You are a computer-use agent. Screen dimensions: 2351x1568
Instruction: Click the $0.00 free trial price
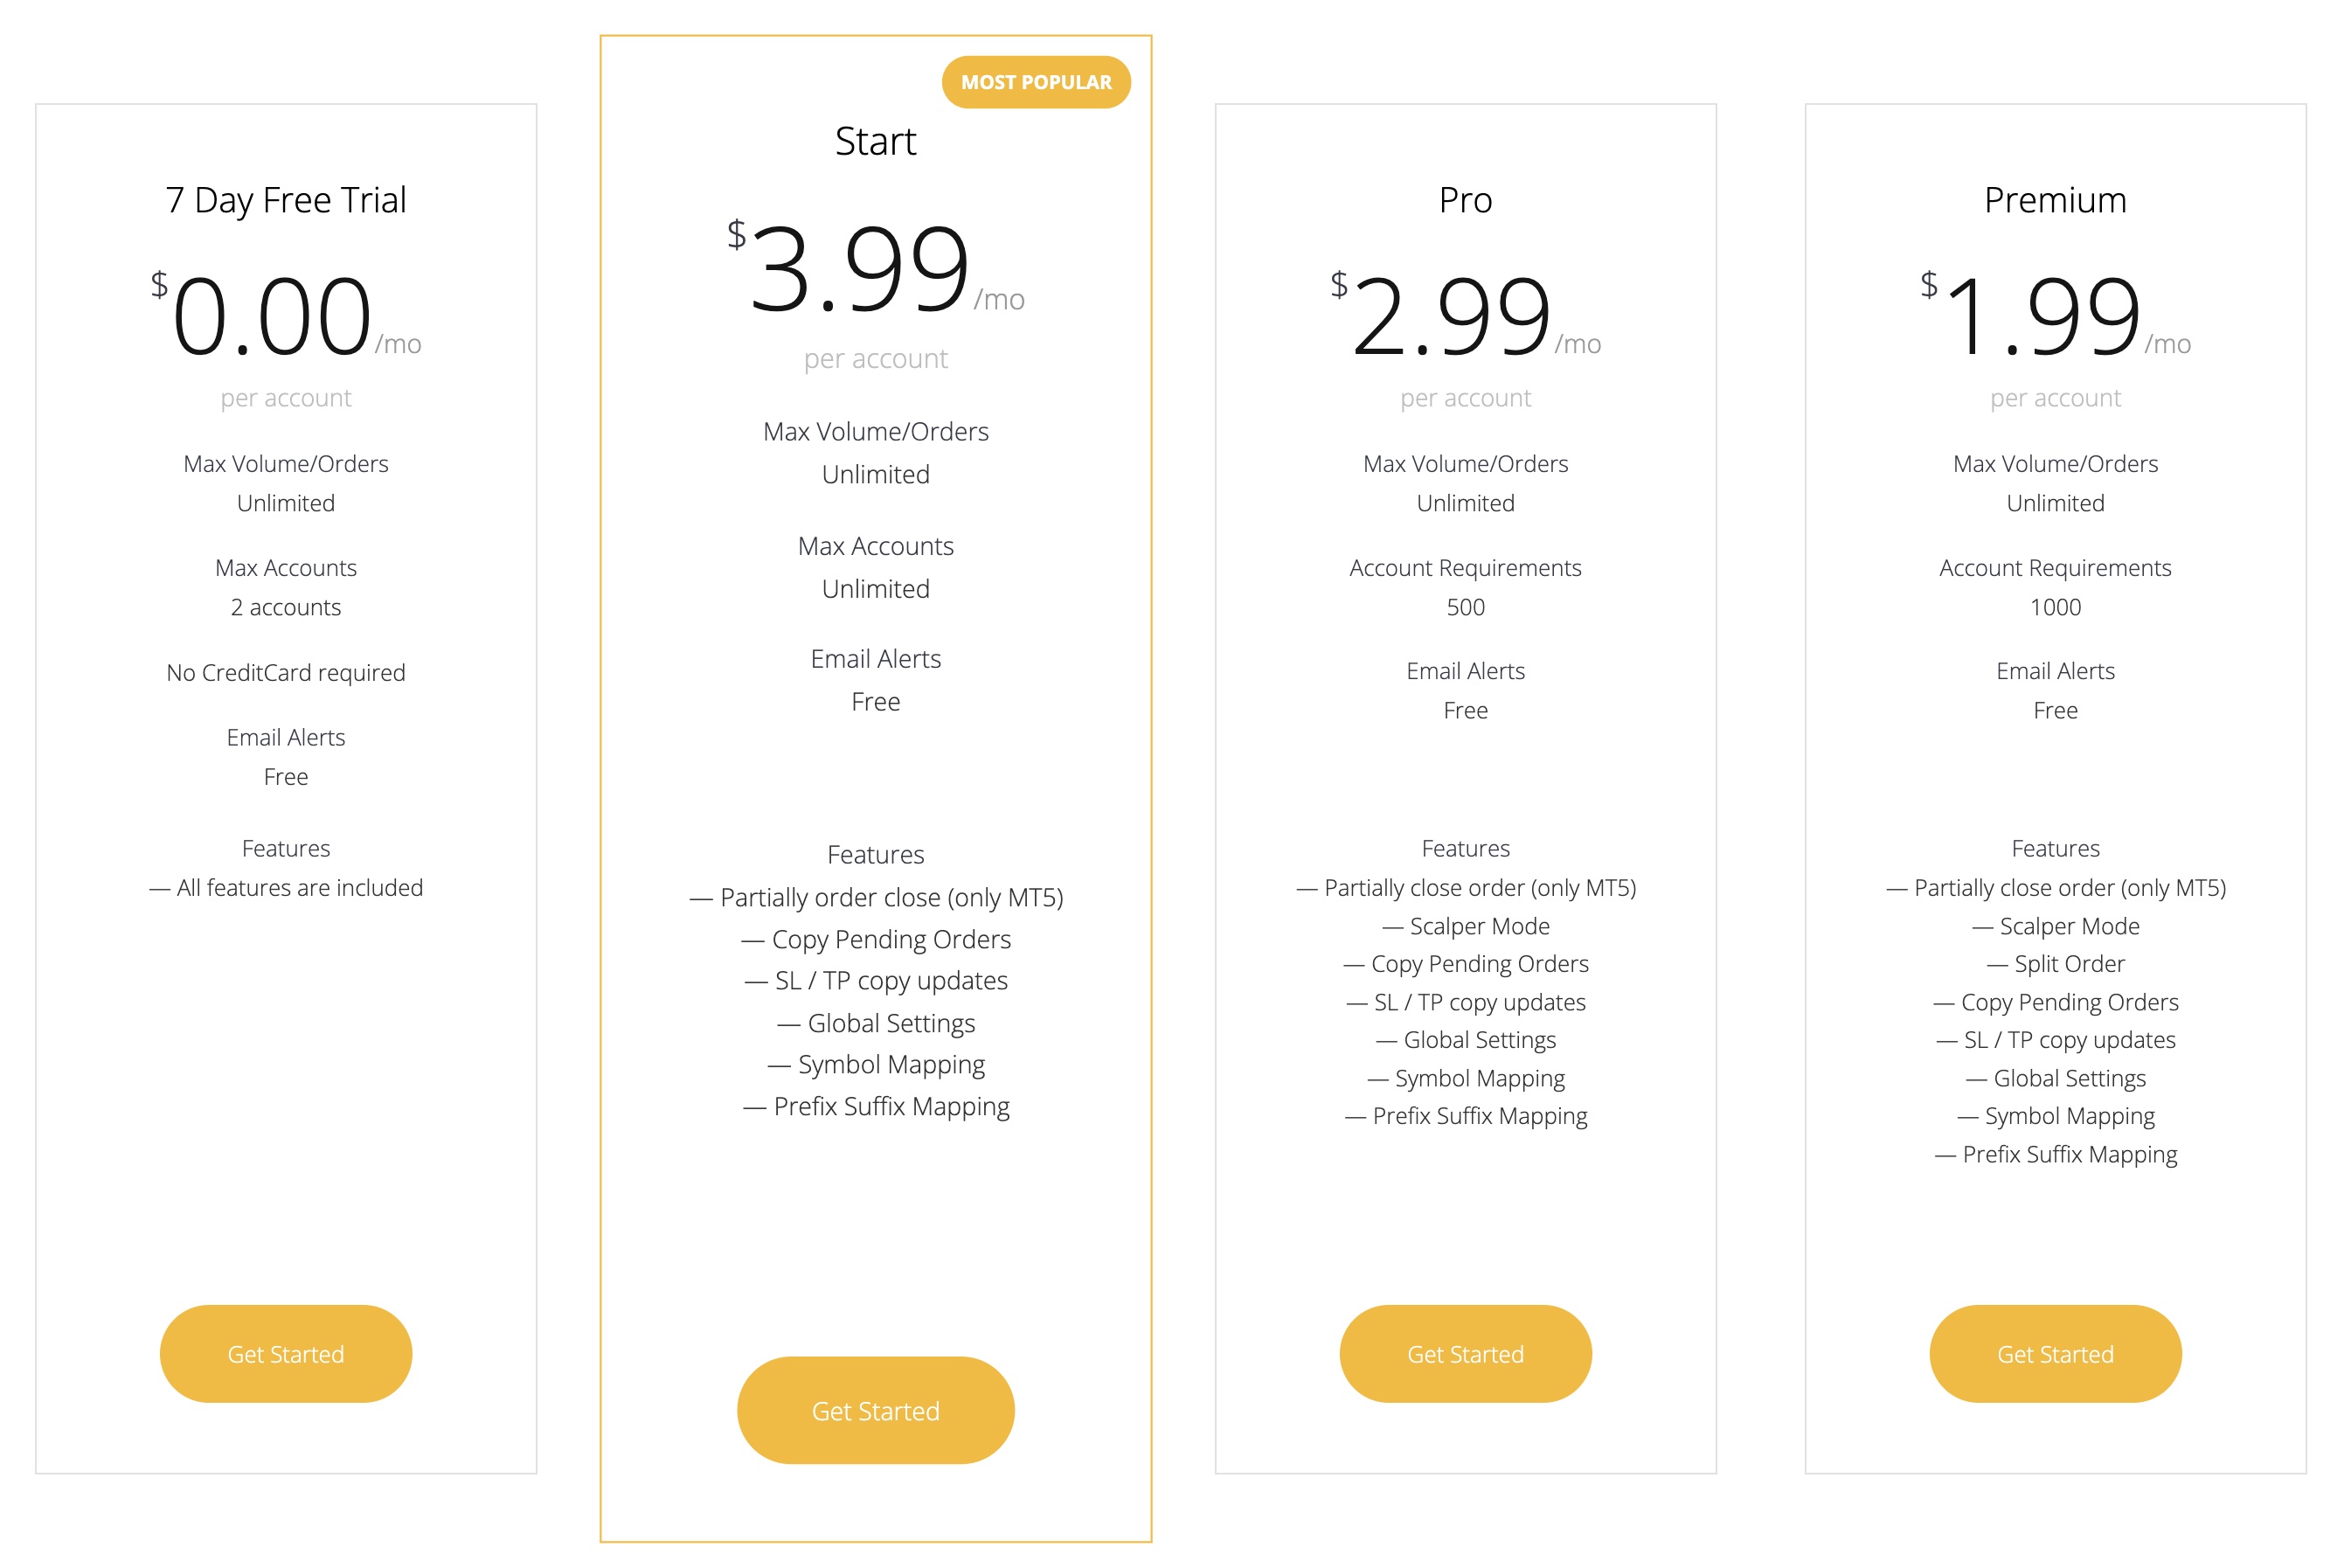click(x=272, y=316)
